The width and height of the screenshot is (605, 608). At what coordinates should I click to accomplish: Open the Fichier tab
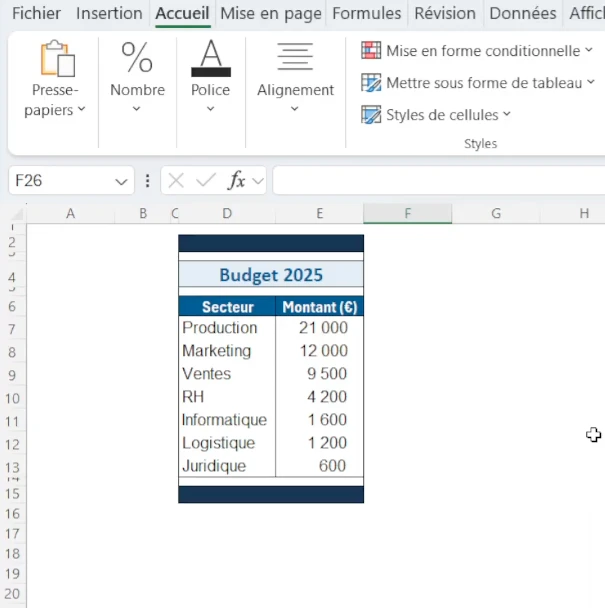pyautogui.click(x=36, y=14)
